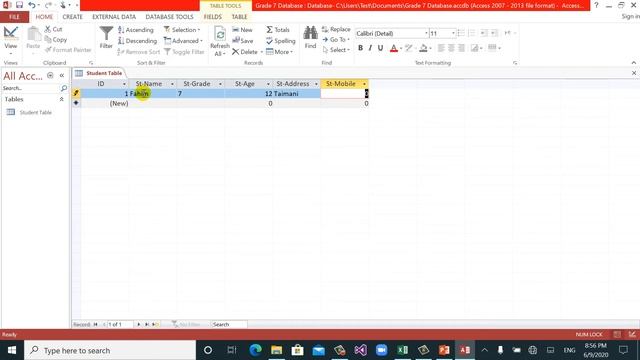
Task: Click the navigation pane Search field
Action: point(31,88)
